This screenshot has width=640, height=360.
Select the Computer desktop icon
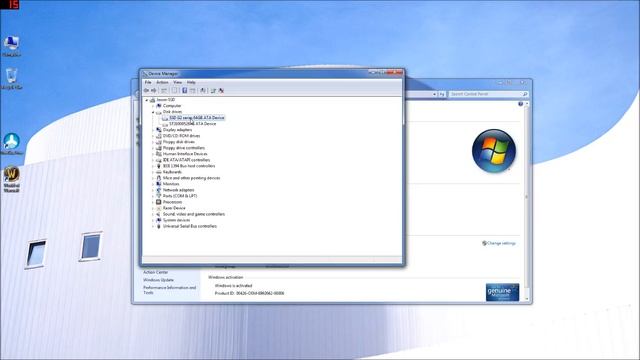point(11,46)
